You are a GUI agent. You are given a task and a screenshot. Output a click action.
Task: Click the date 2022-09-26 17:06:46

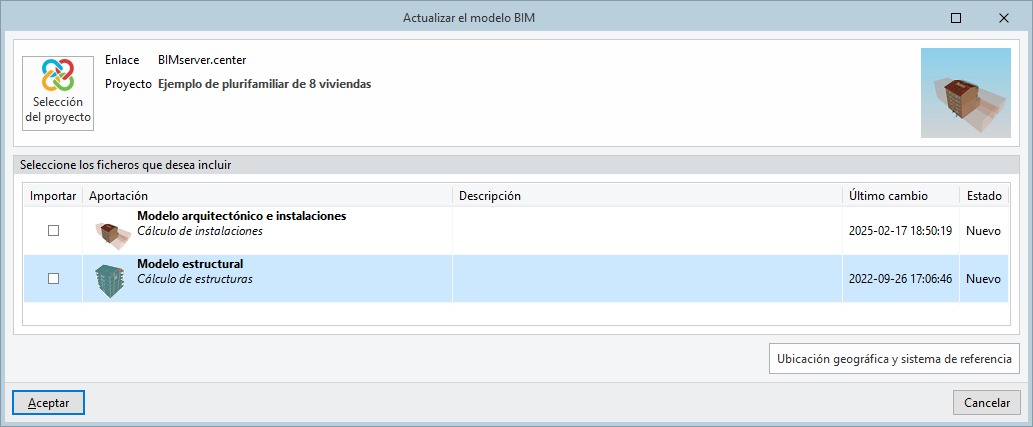(901, 279)
